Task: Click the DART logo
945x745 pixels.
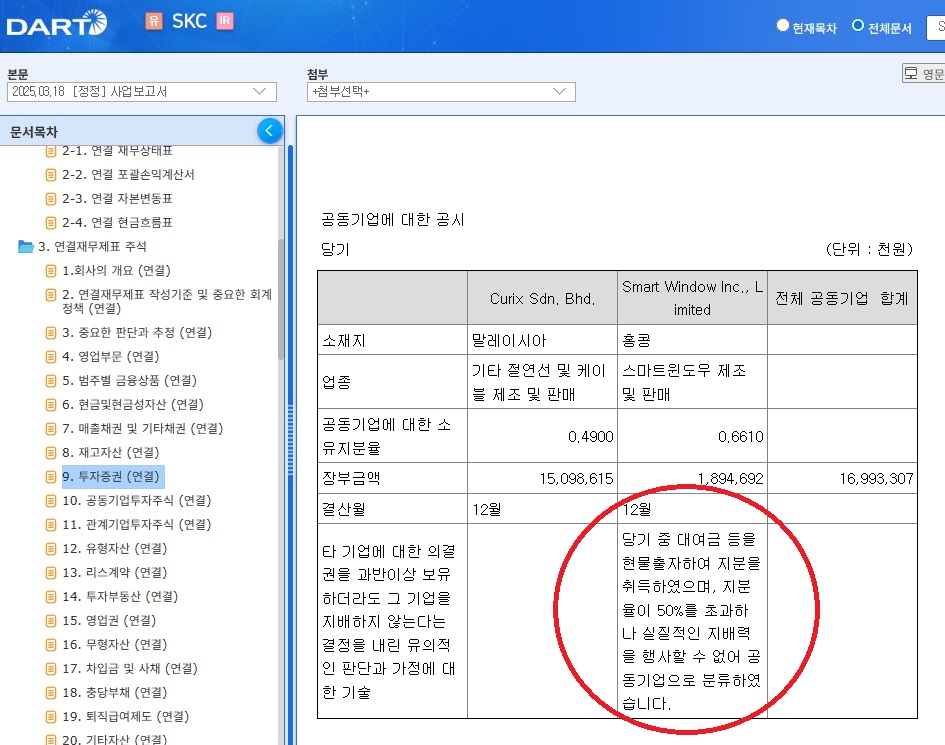Action: click(x=56, y=22)
